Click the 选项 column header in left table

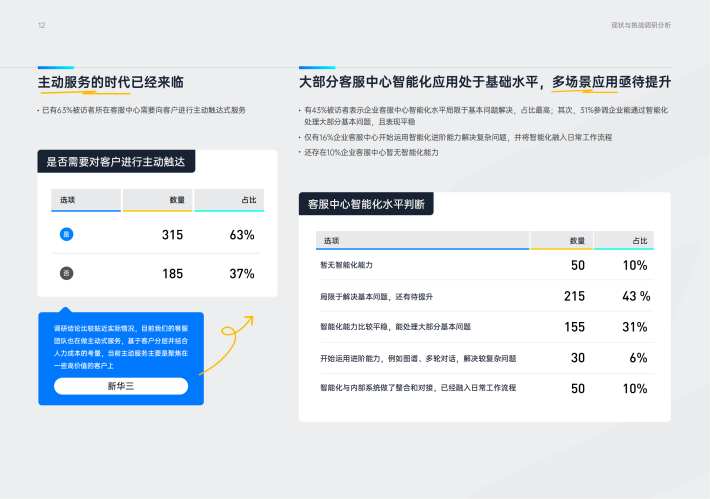click(67, 201)
